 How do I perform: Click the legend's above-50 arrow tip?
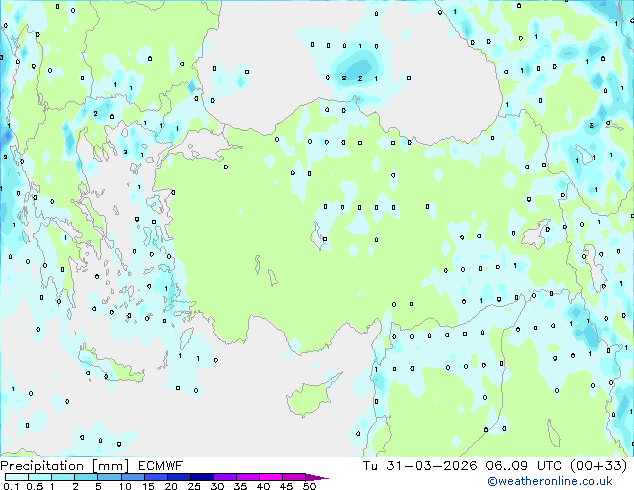pyautogui.click(x=317, y=477)
